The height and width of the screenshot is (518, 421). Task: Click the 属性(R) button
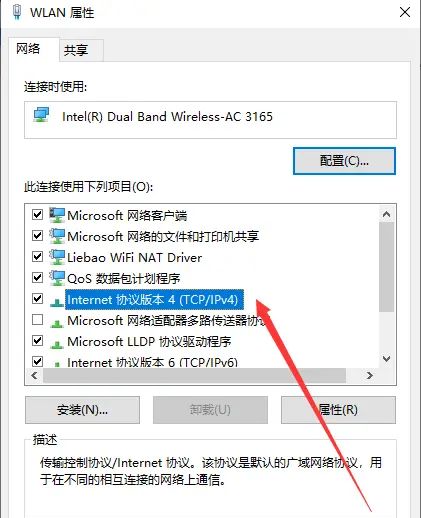[338, 410]
